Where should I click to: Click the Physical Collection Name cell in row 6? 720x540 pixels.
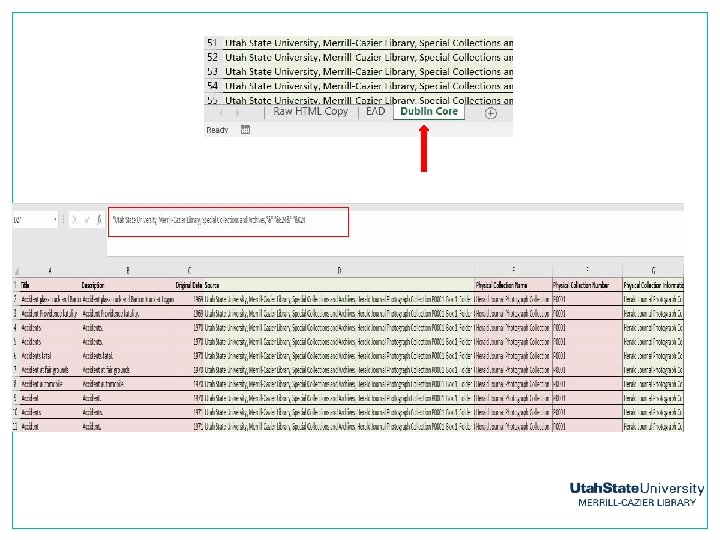tap(513, 356)
